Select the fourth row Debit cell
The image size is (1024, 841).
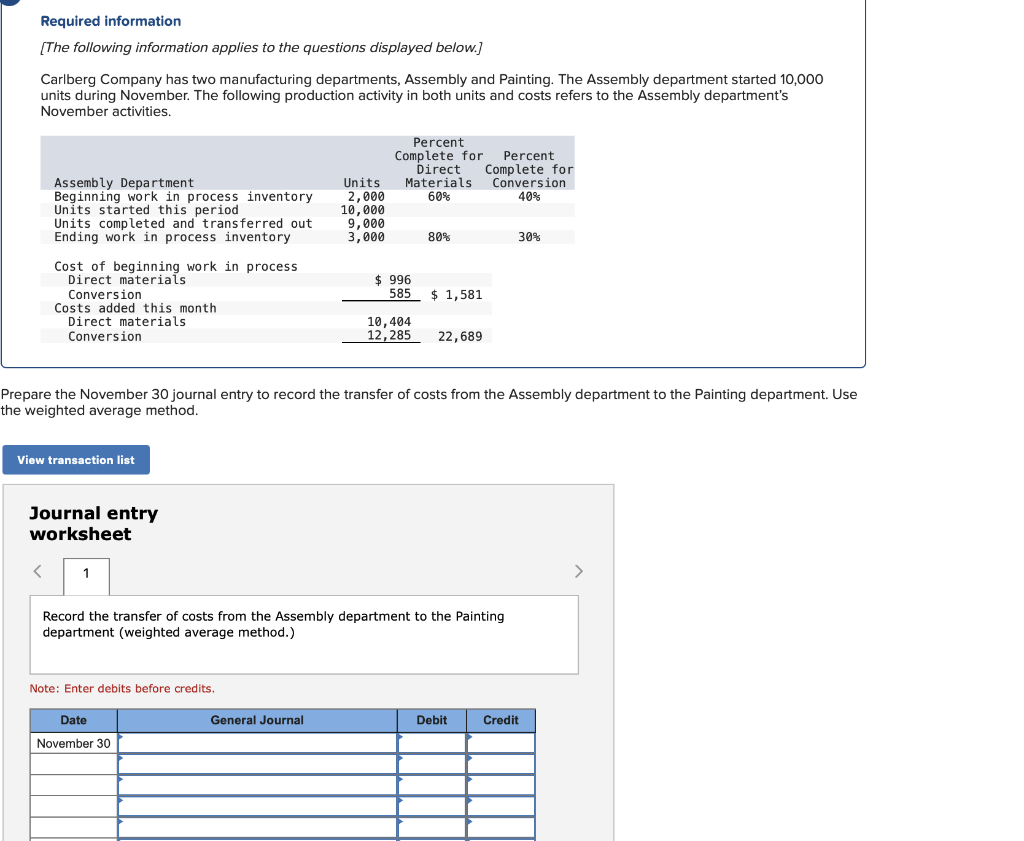tap(432, 806)
